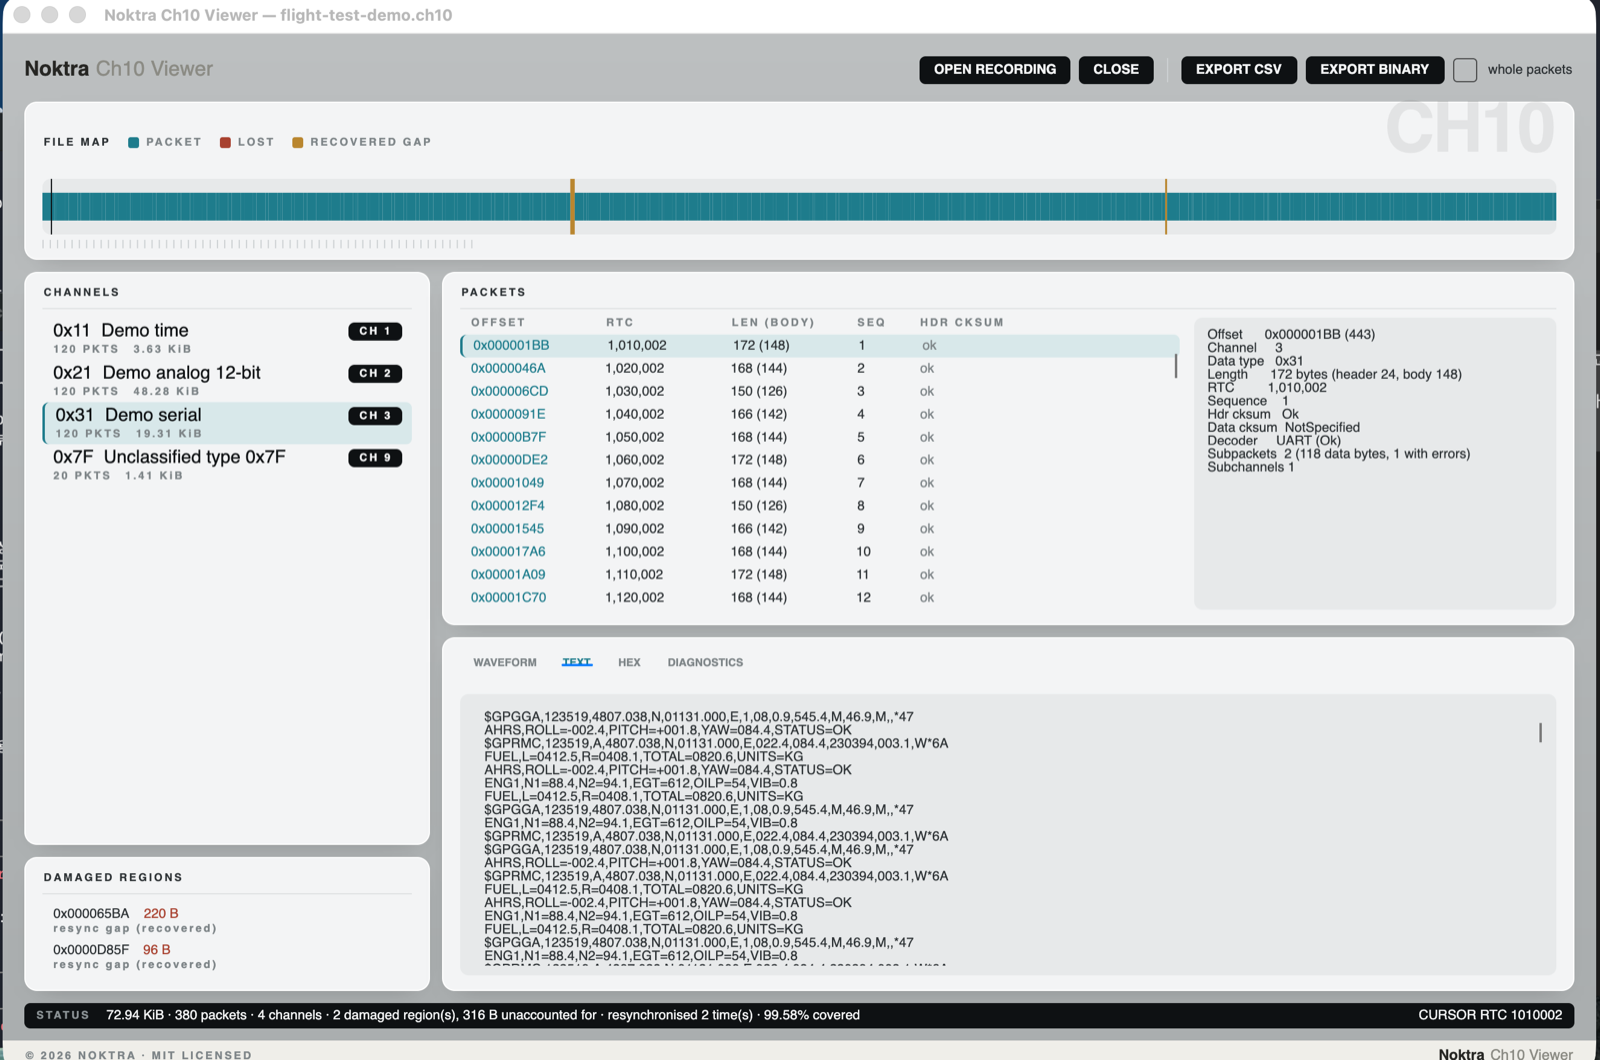Click the file map cursor at start
The height and width of the screenshot is (1060, 1600).
(51, 207)
